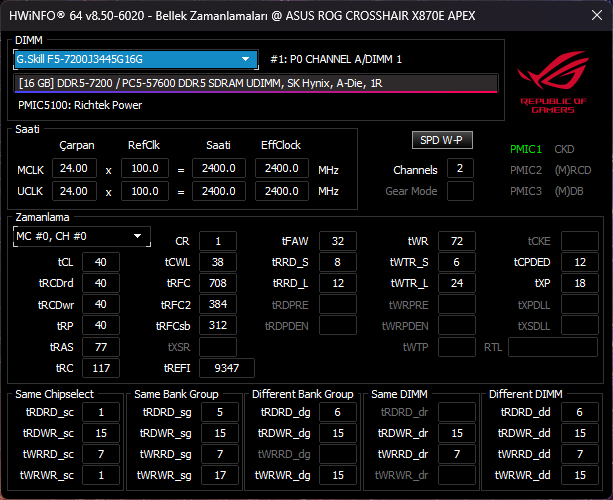
Task: Select the PMIC1 indicator
Action: tap(525, 149)
